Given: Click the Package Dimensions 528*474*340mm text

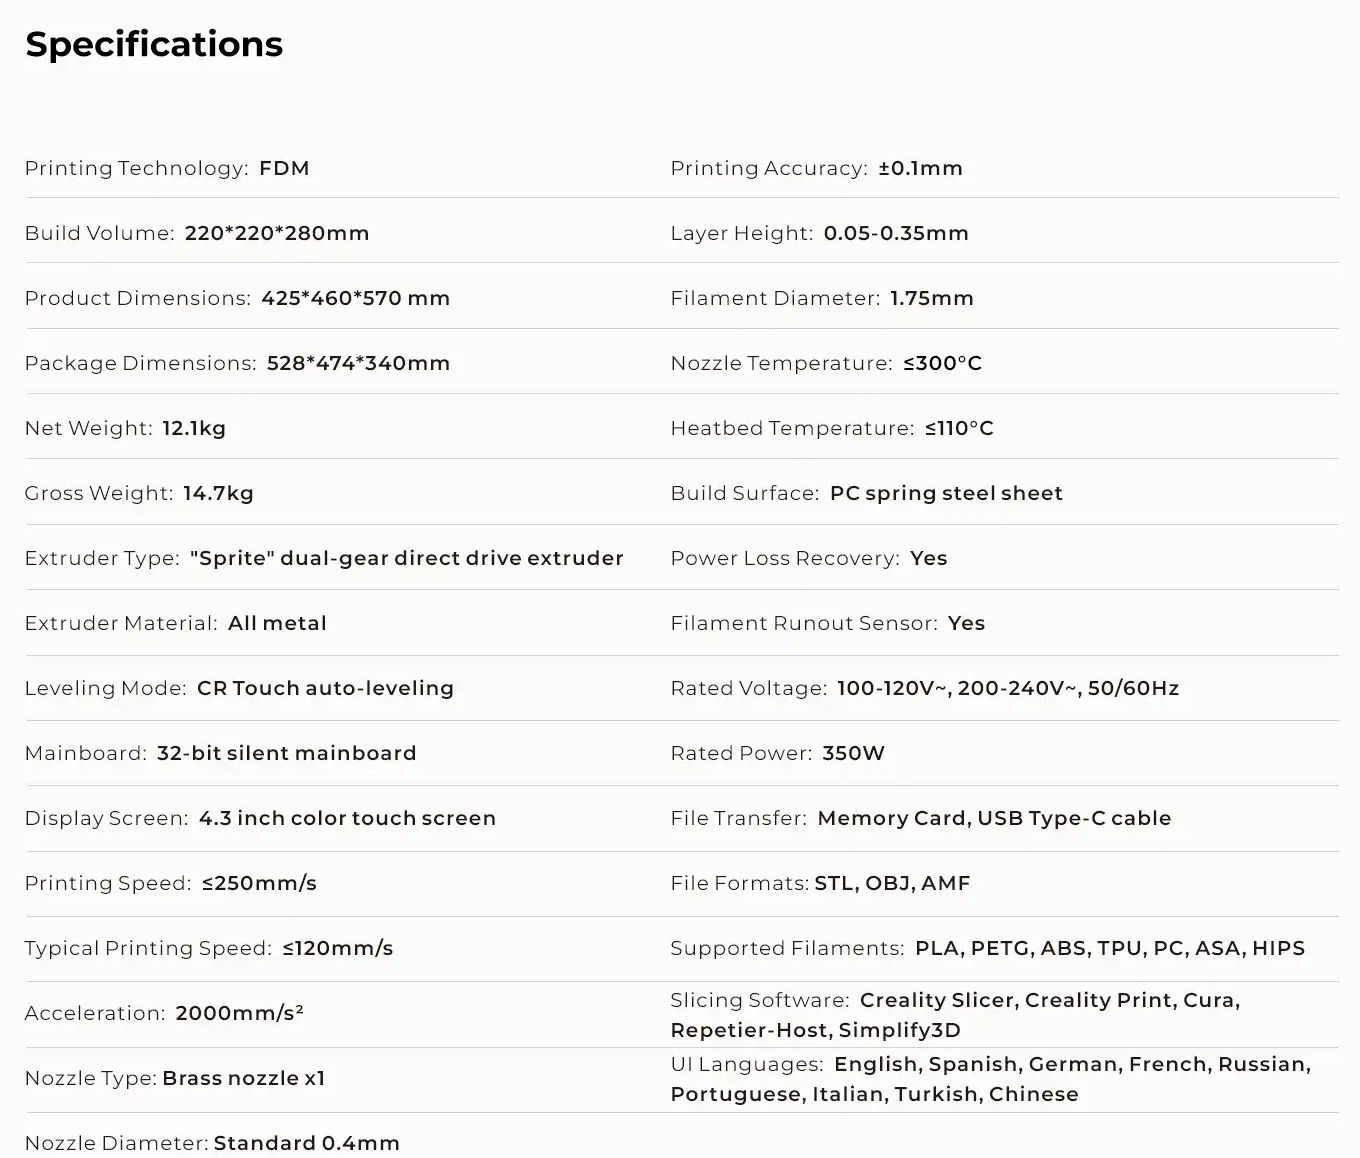Looking at the screenshot, I should tap(357, 363).
